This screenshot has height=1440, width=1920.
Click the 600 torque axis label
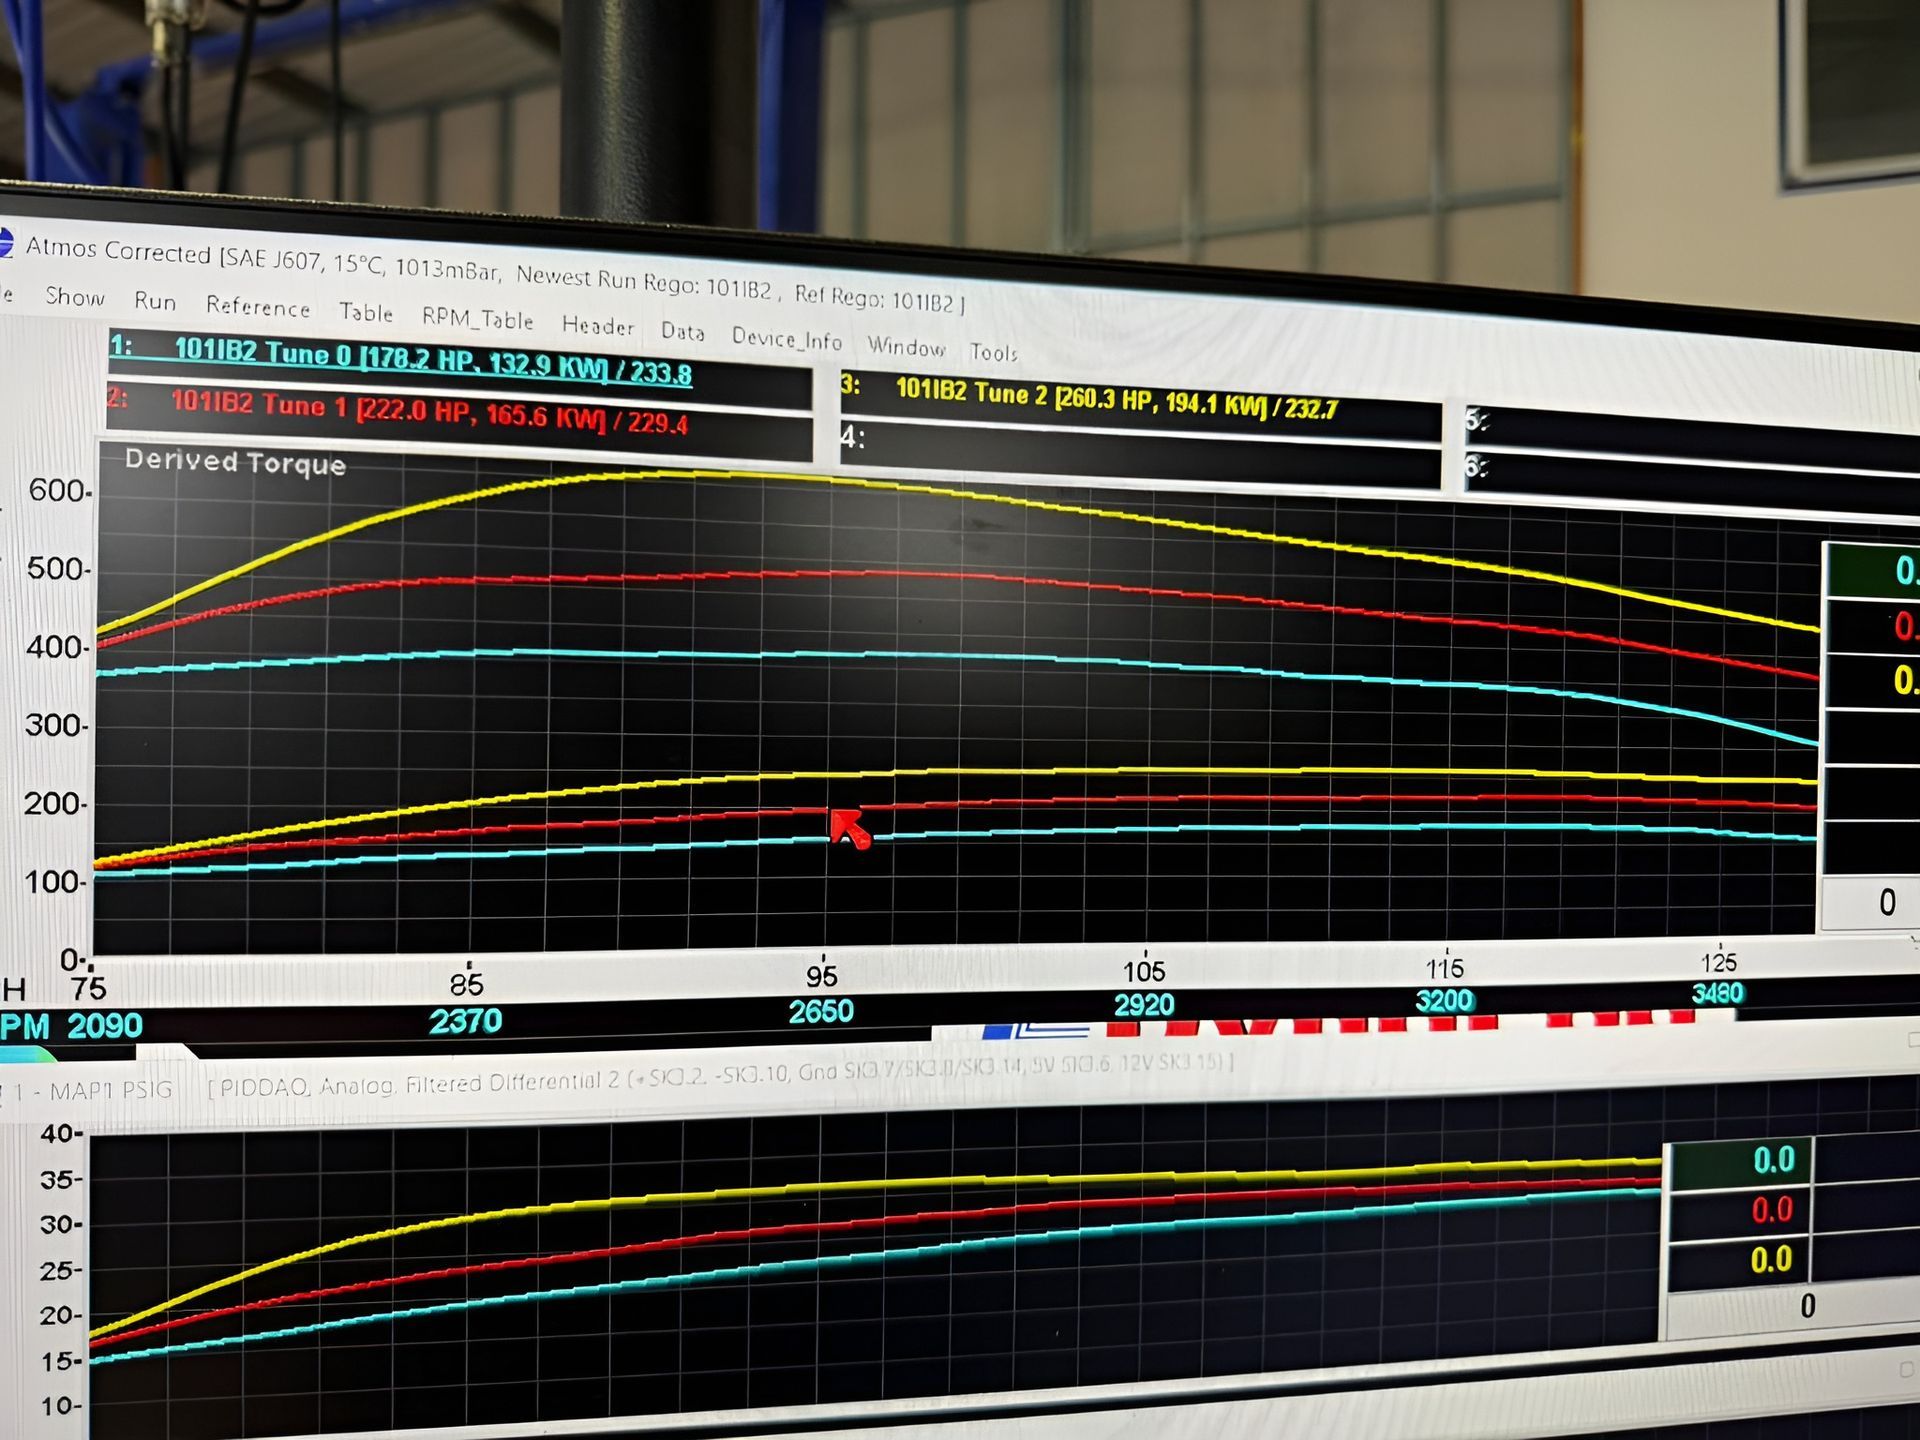58,491
